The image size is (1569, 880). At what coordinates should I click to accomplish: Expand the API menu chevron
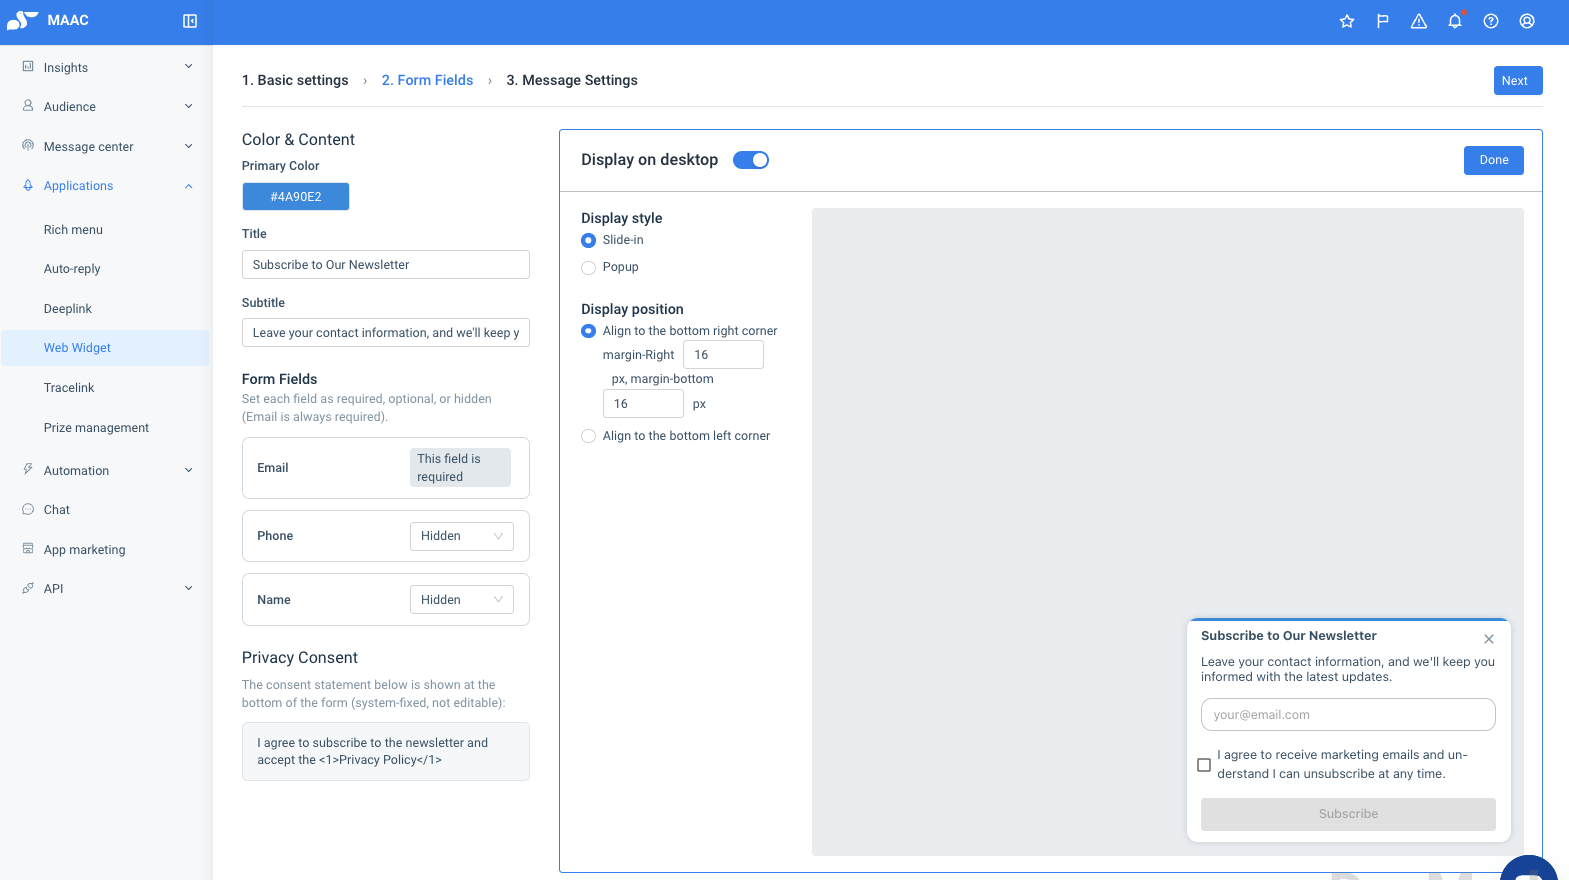point(188,588)
